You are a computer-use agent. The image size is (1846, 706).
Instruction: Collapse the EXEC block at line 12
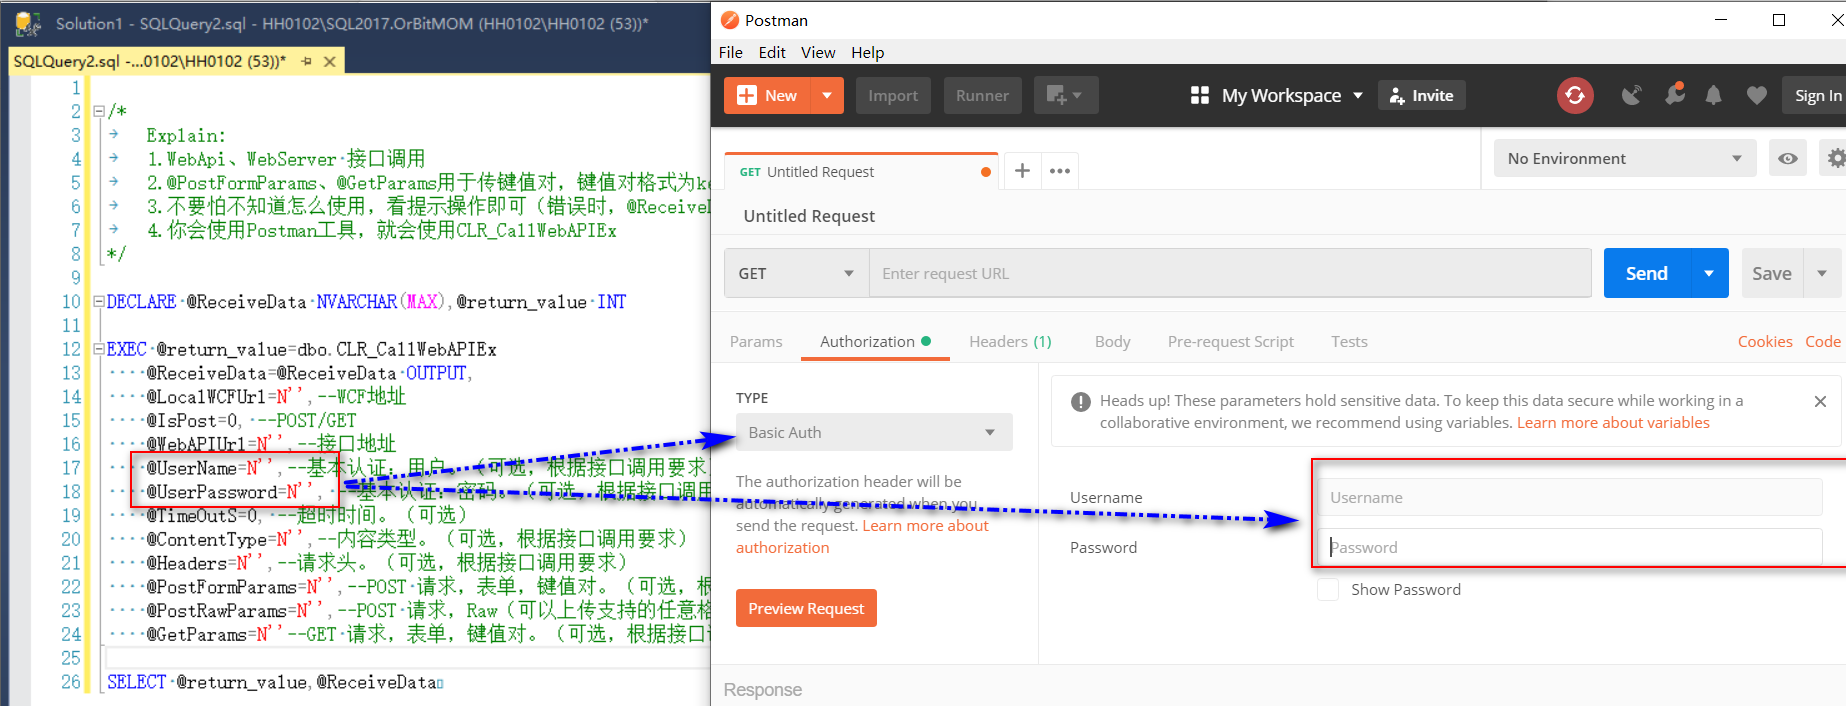(x=98, y=349)
